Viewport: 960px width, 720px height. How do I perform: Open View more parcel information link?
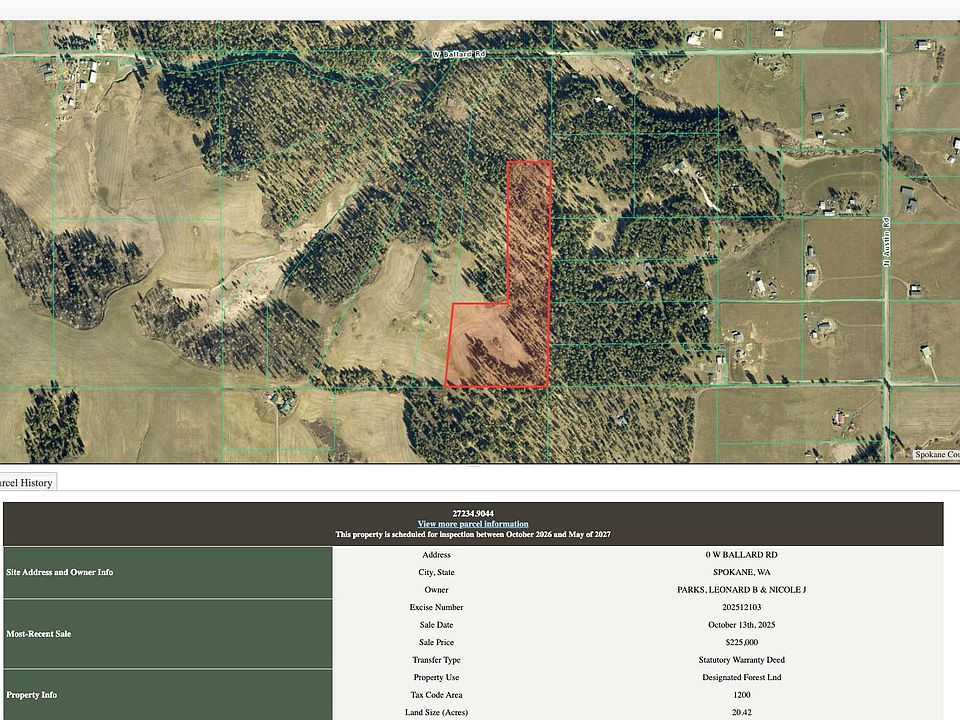[473, 524]
